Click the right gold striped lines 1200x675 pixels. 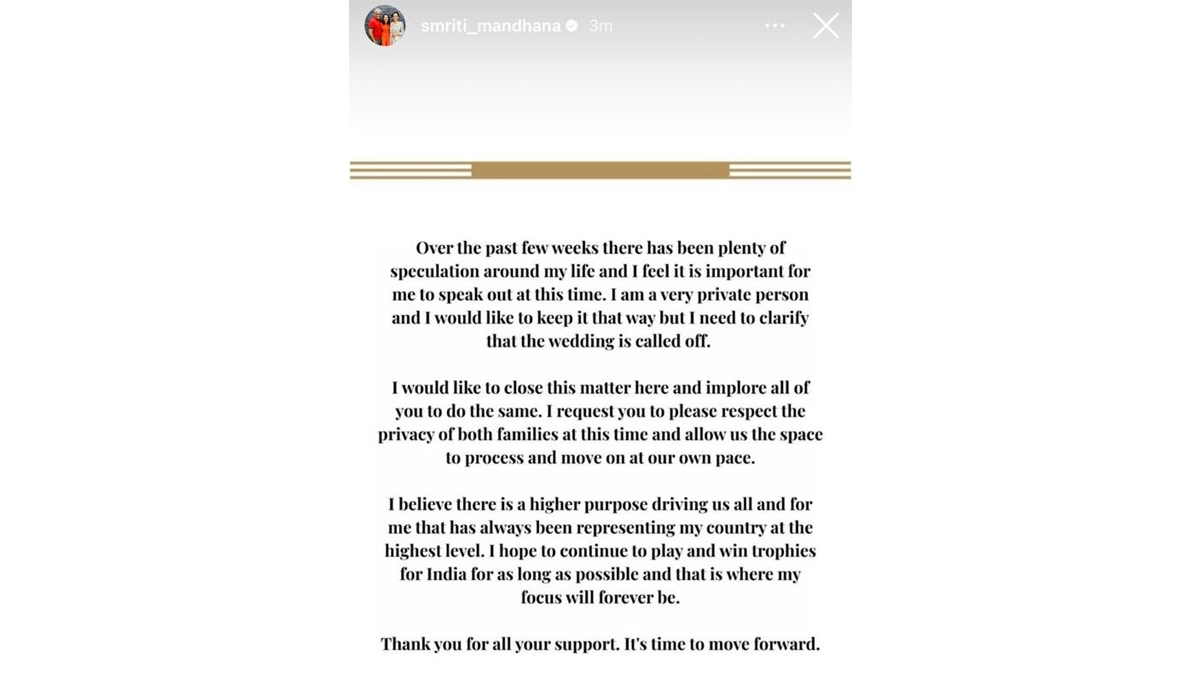[790, 170]
